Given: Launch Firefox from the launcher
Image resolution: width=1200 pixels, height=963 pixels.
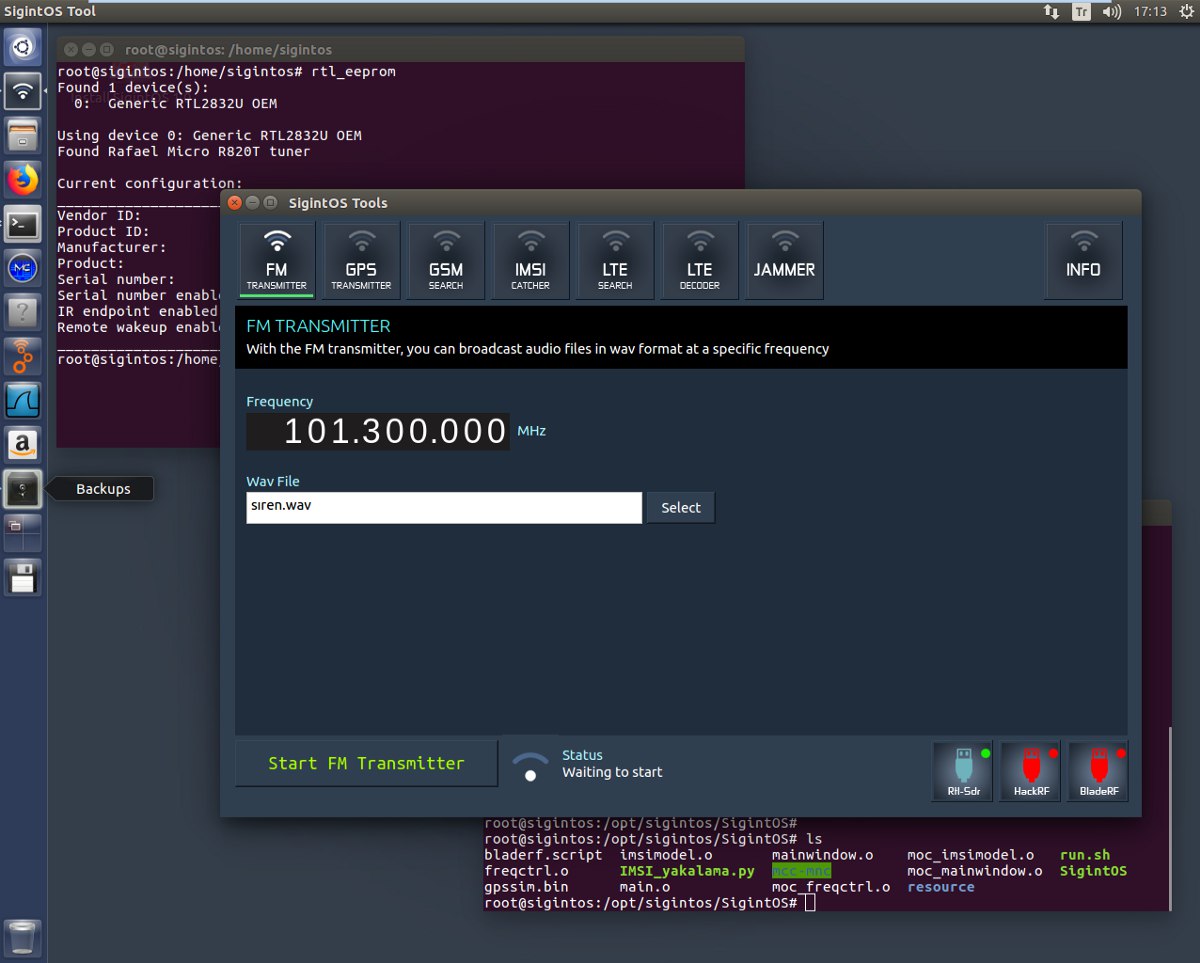Looking at the screenshot, I should pos(24,180).
